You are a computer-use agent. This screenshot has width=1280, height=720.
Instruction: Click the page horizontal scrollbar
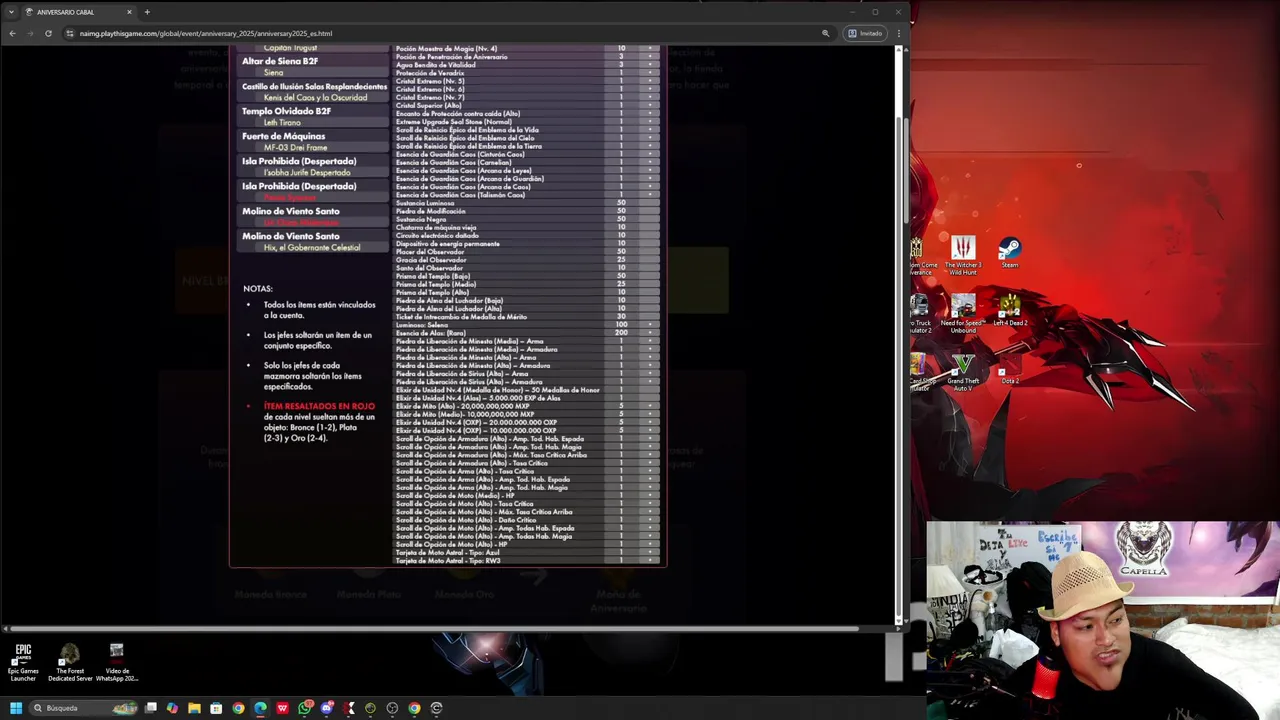pos(432,629)
